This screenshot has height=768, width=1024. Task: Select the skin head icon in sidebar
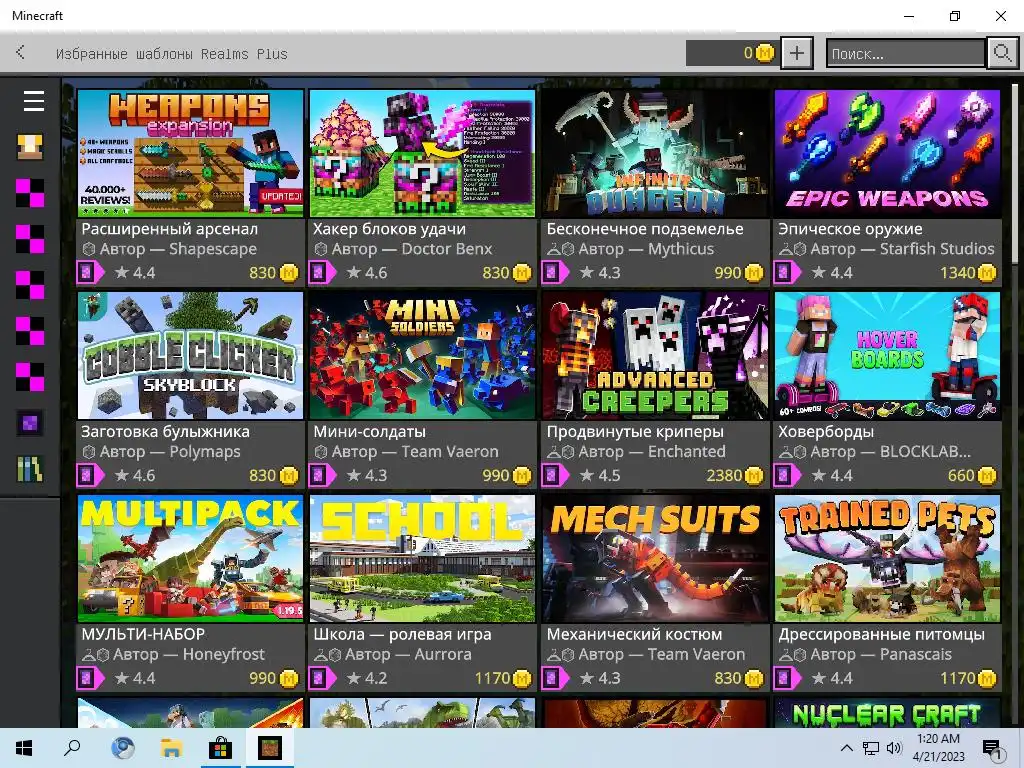30,147
